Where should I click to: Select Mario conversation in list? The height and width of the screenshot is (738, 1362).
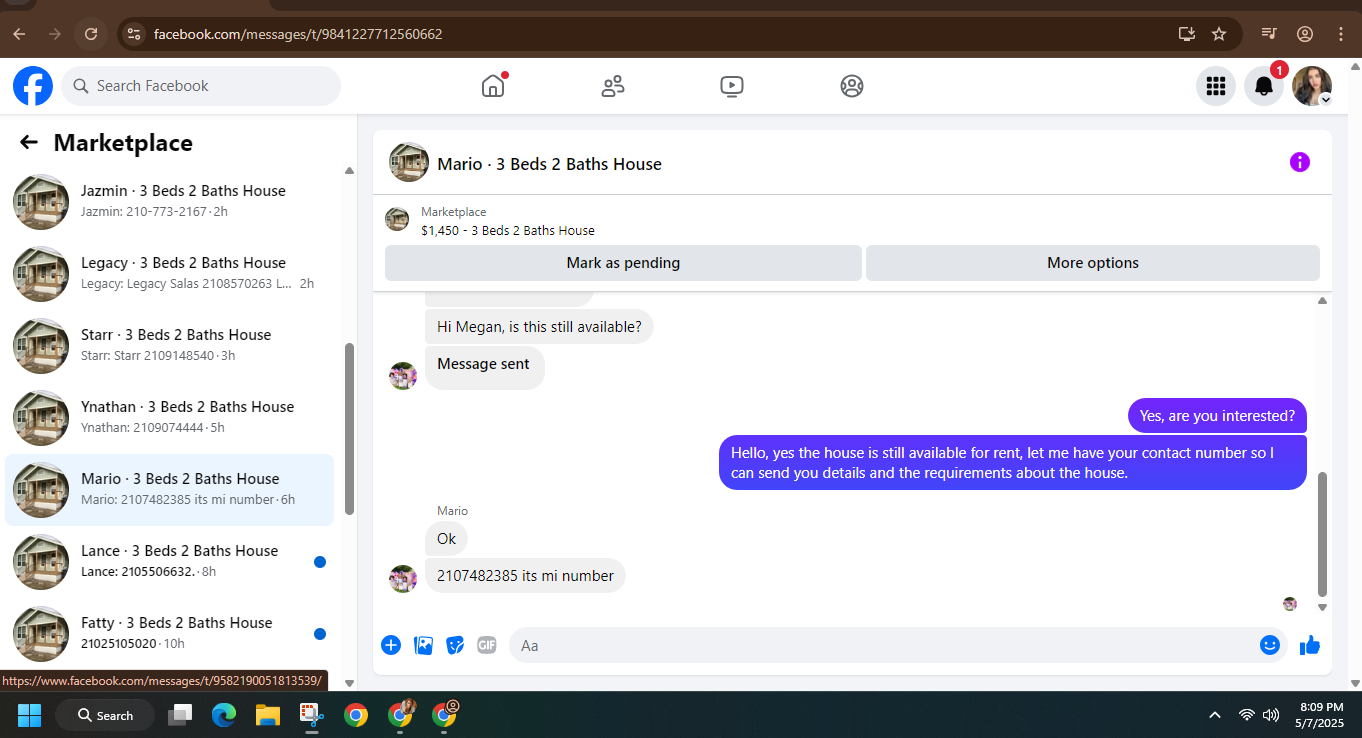(170, 490)
